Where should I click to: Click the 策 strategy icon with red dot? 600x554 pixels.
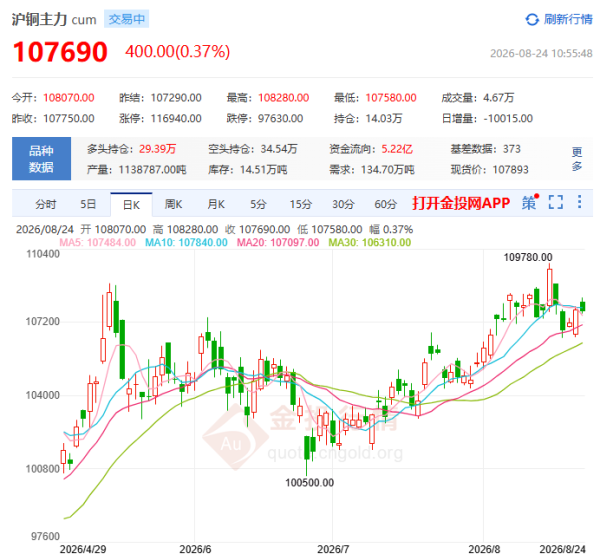click(x=530, y=202)
